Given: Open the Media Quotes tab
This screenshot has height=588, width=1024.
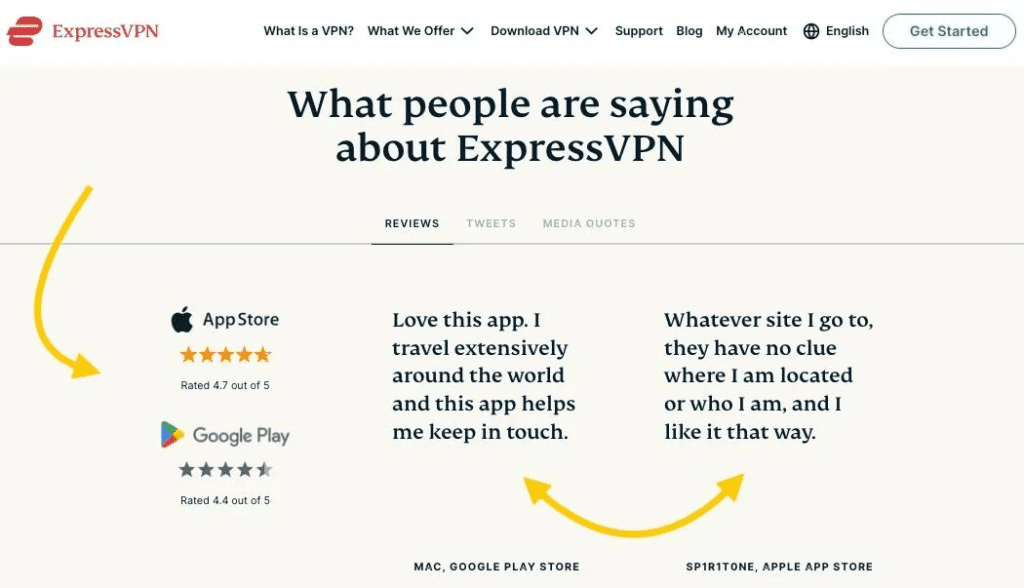Looking at the screenshot, I should [589, 223].
